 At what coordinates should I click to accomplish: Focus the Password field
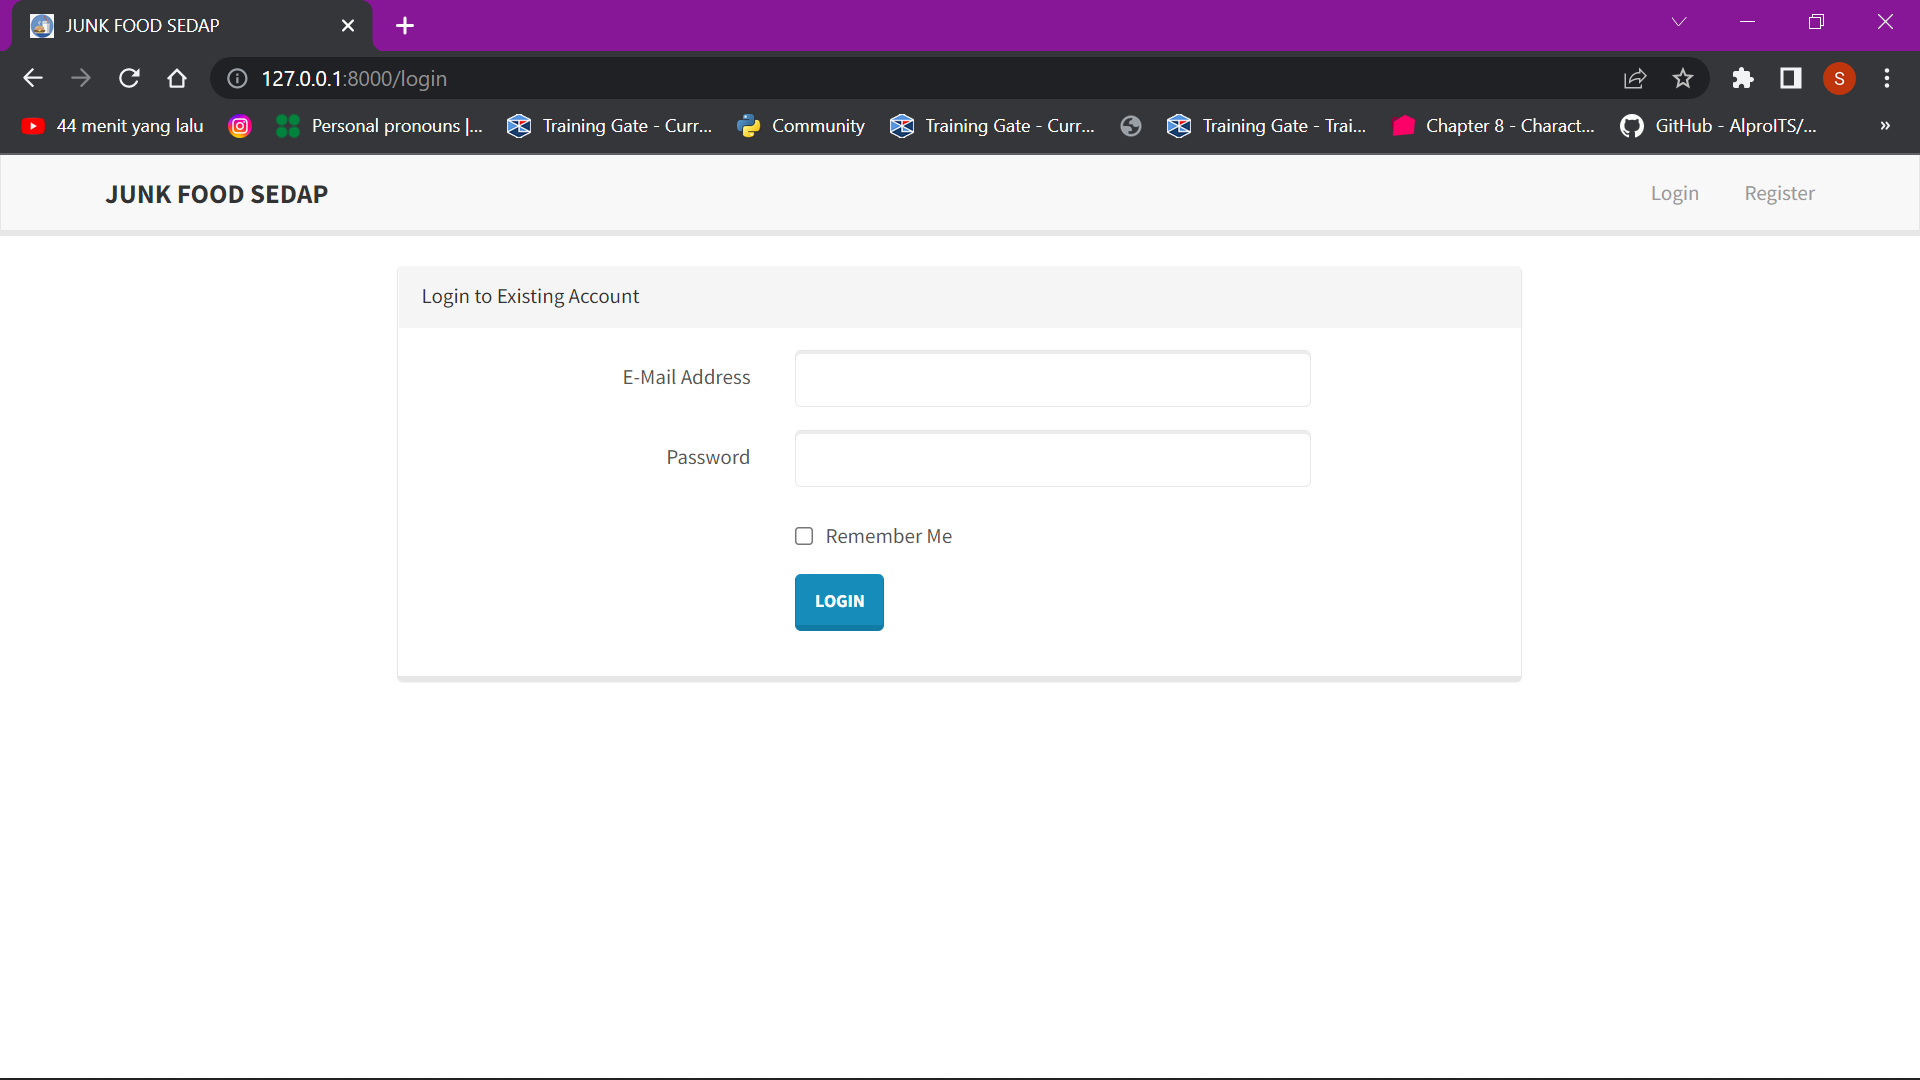click(x=1052, y=459)
